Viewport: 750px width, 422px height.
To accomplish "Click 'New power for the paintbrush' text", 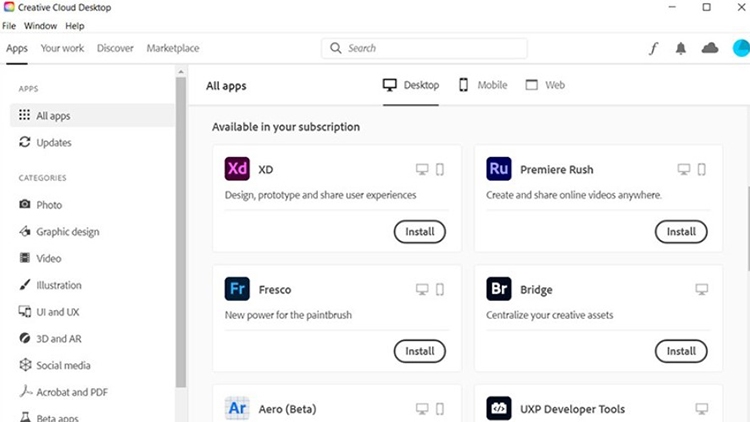I will [288, 315].
